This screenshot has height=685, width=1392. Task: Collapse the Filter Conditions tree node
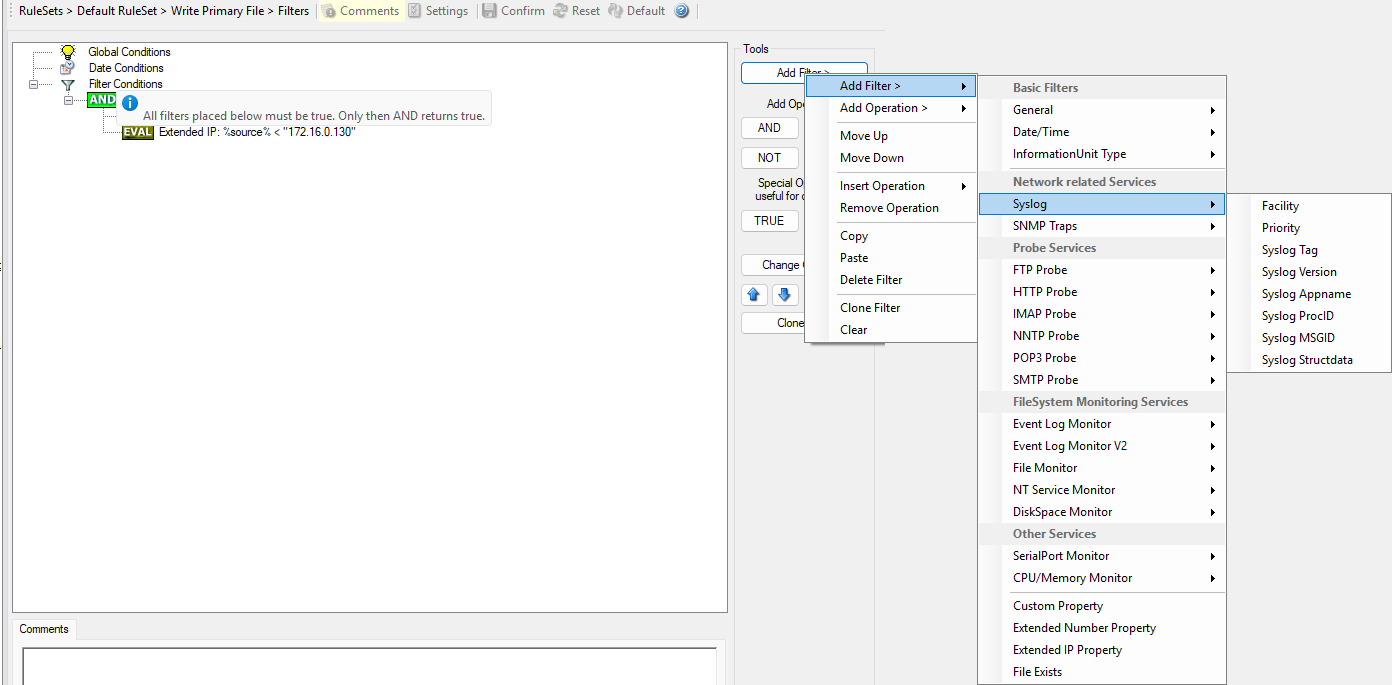click(33, 84)
